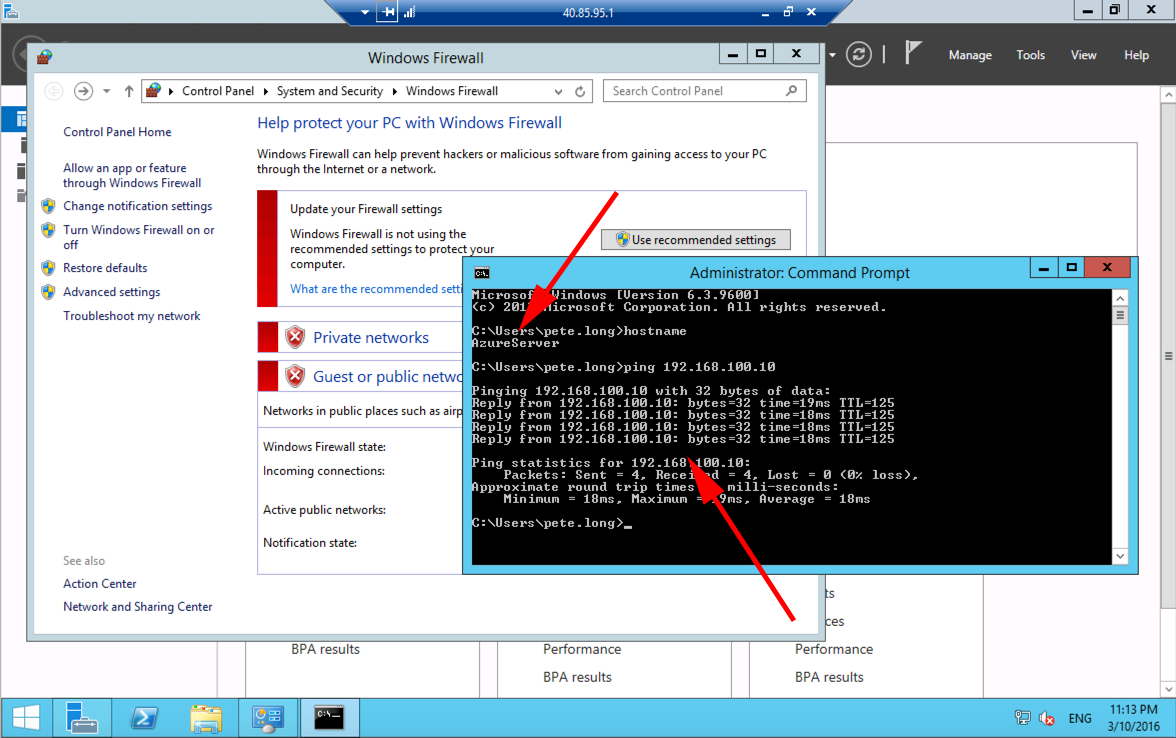This screenshot has width=1176, height=738.
Task: Click the 'Incoming connections:' label
Action: pyautogui.click(x=323, y=471)
